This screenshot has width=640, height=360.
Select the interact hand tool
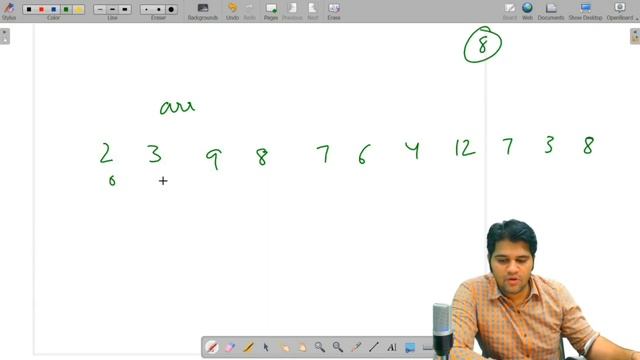click(x=284, y=347)
